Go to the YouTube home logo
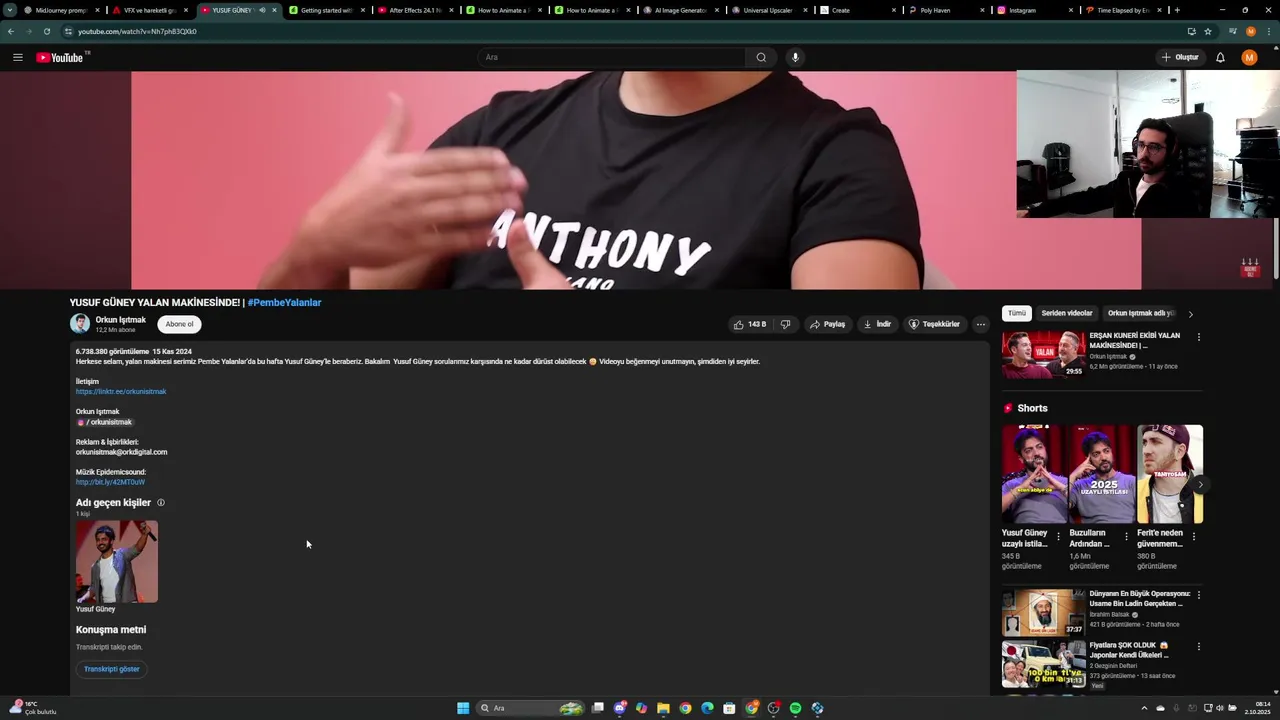 point(60,57)
